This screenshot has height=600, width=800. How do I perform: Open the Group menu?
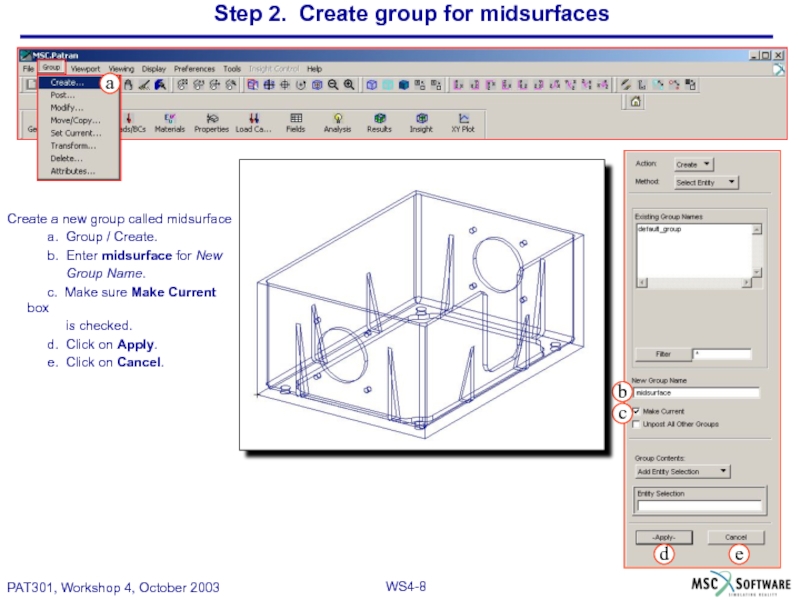51,67
